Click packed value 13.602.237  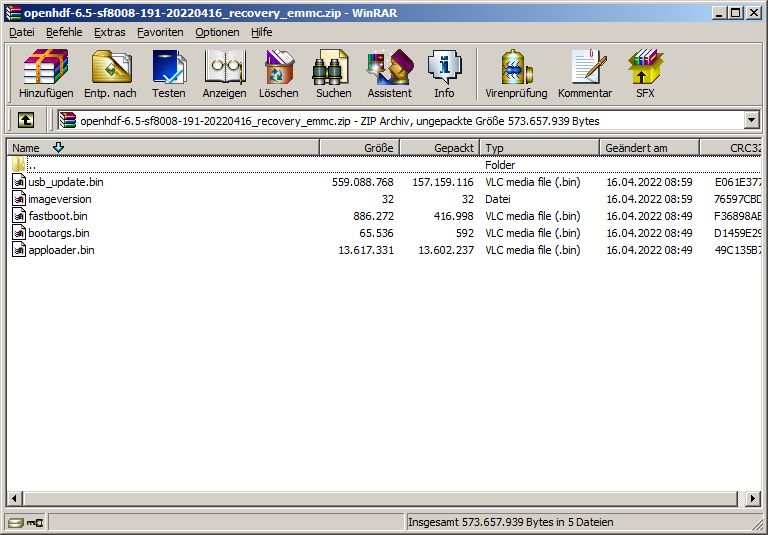pos(446,250)
